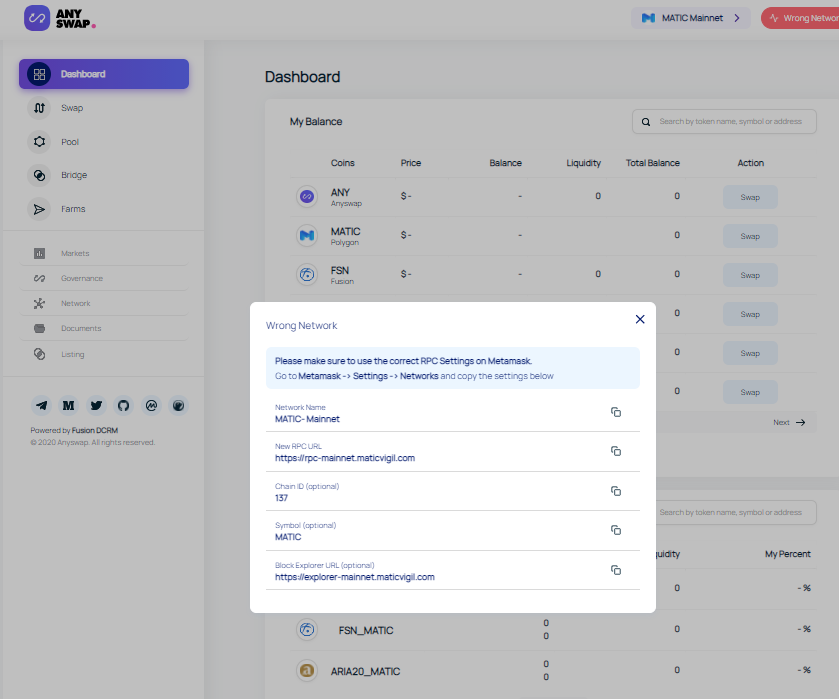Viewport: 839px width, 699px height.
Task: Click the Network nodes icon
Action: point(40,303)
